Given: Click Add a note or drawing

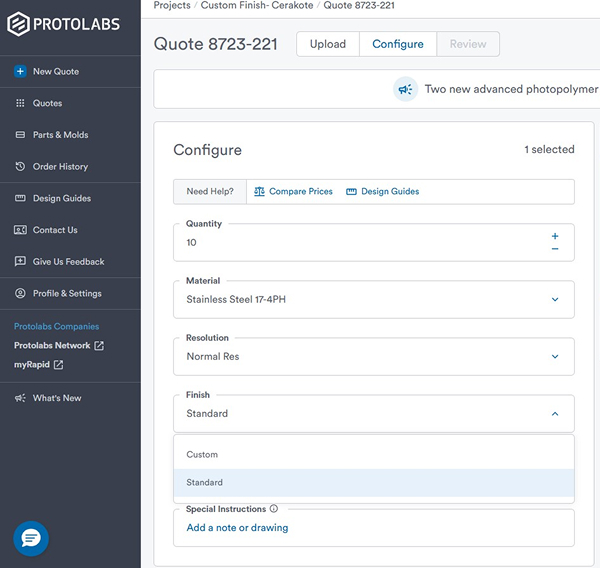Looking at the screenshot, I should point(237,527).
